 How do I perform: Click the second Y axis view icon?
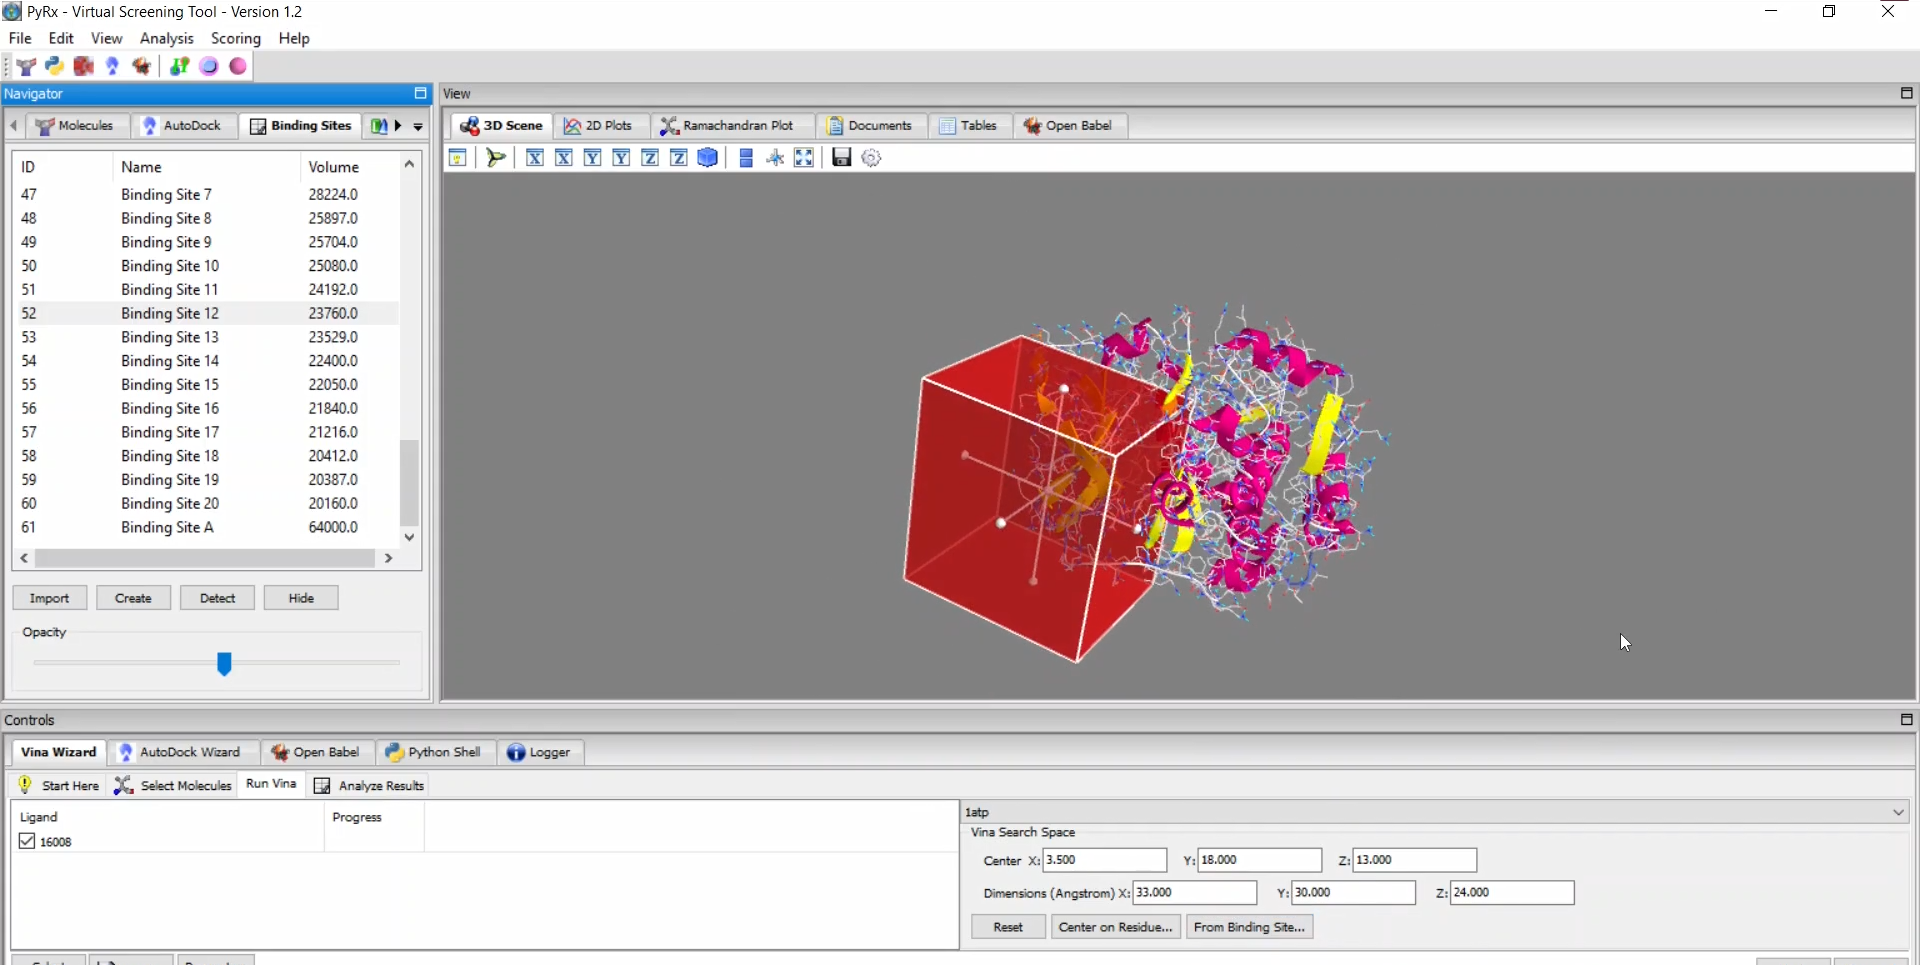(x=621, y=158)
